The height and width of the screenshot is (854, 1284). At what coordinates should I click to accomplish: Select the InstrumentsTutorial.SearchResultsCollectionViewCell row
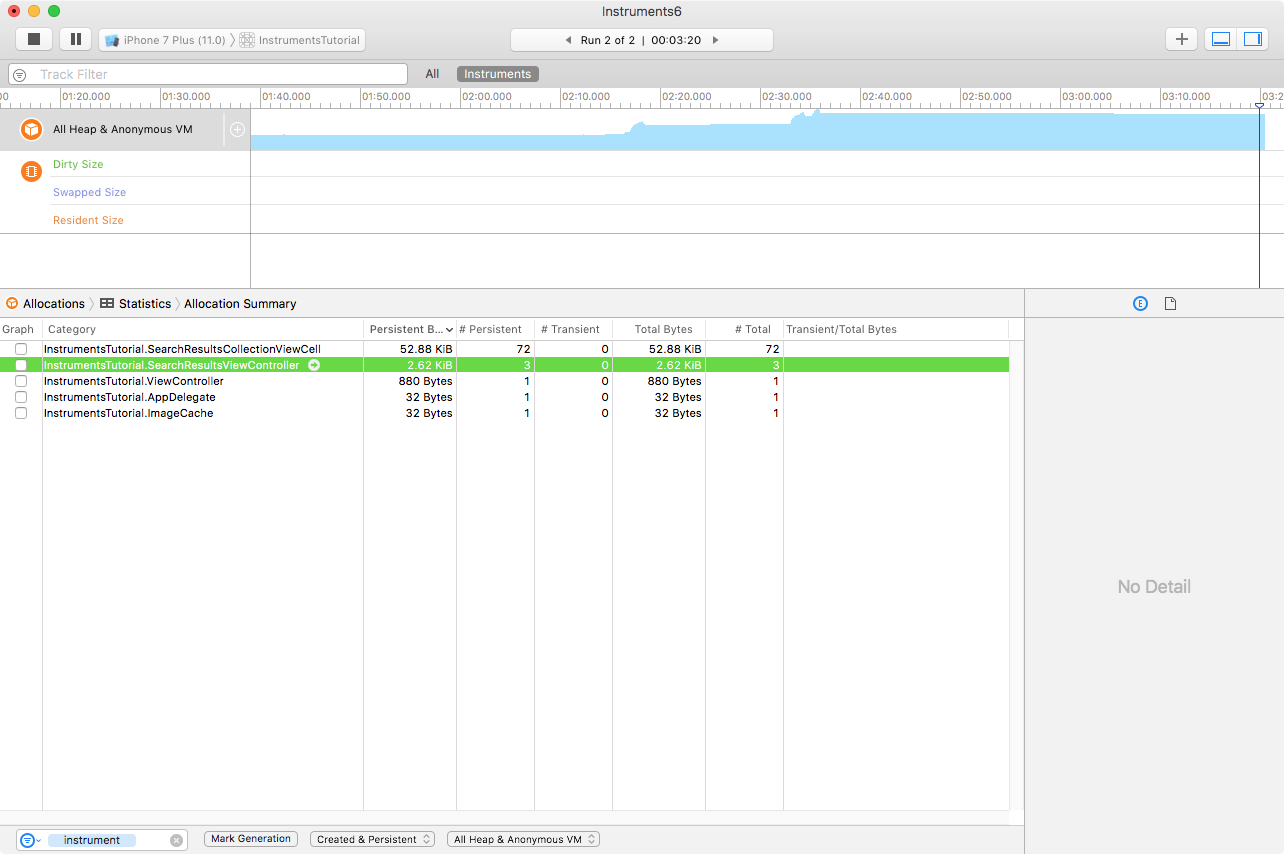tap(504, 349)
